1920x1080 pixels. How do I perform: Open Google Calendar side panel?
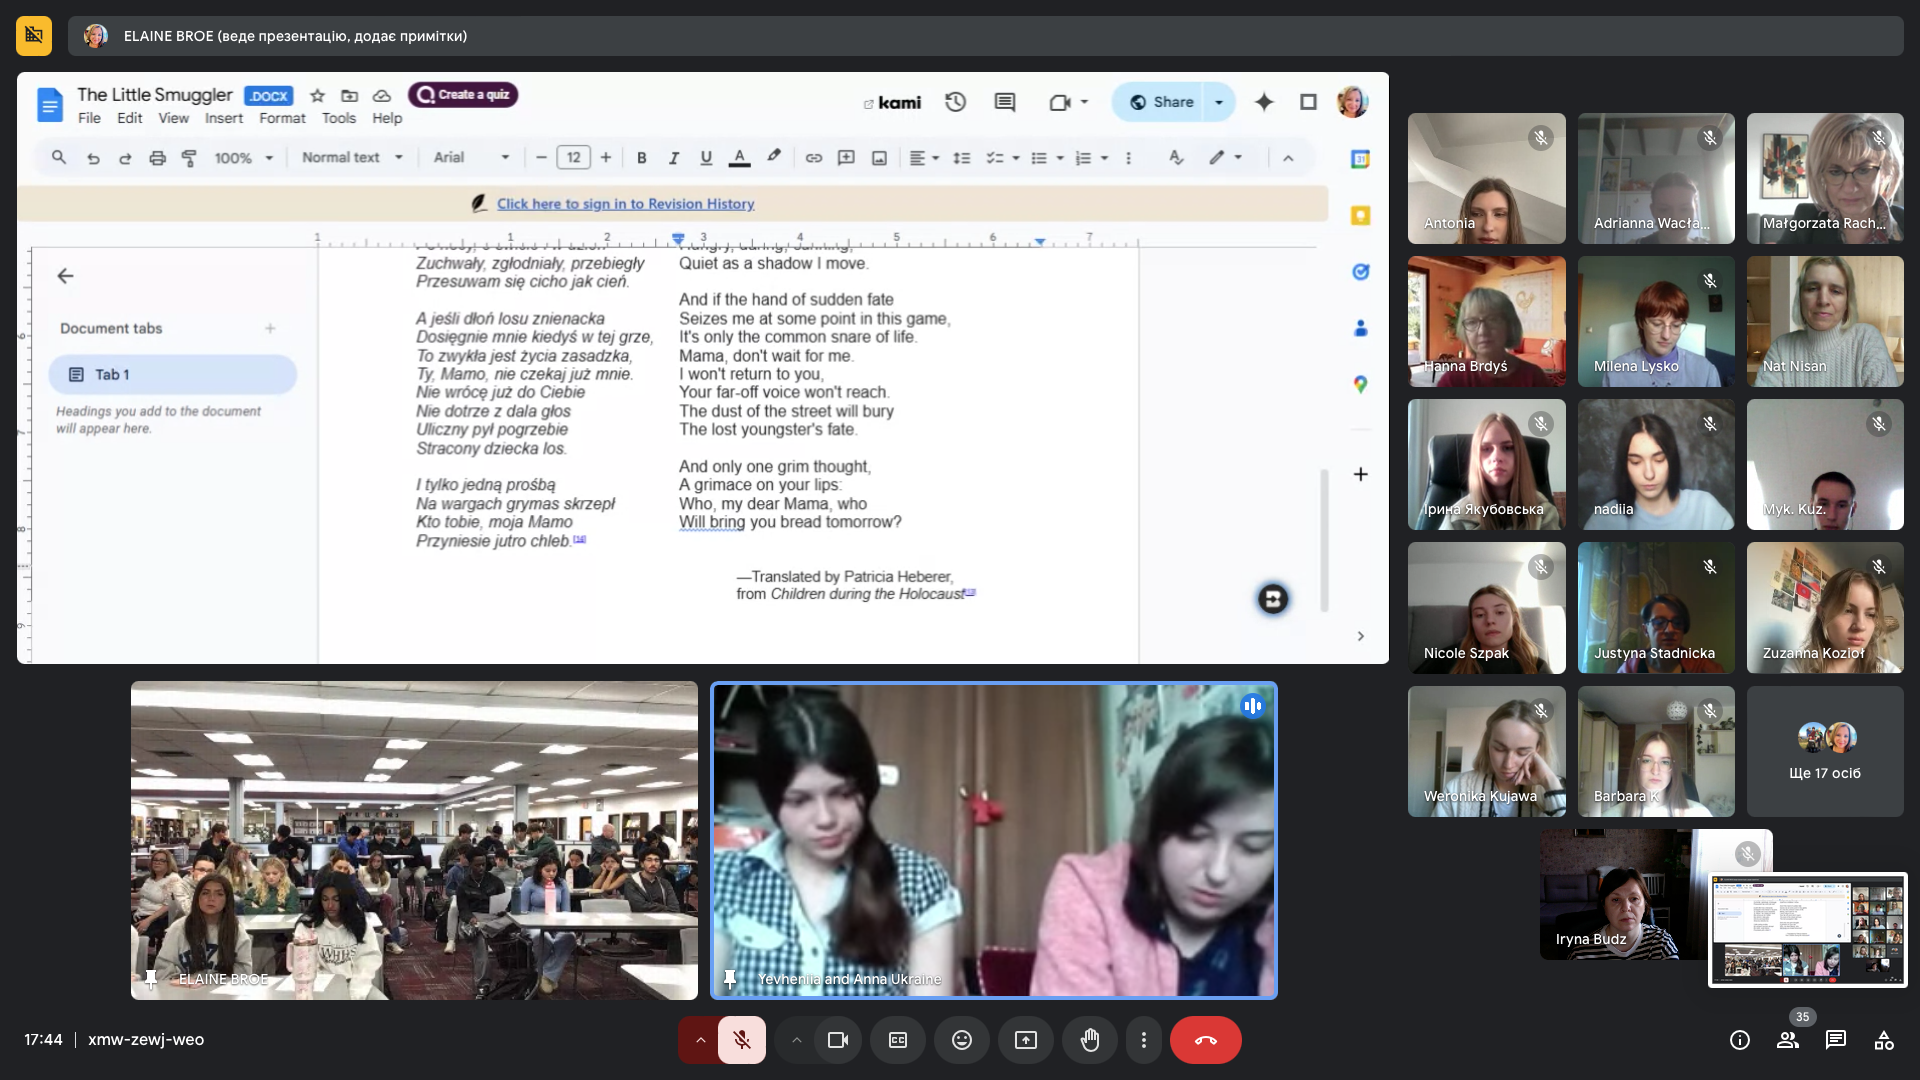point(1360,159)
